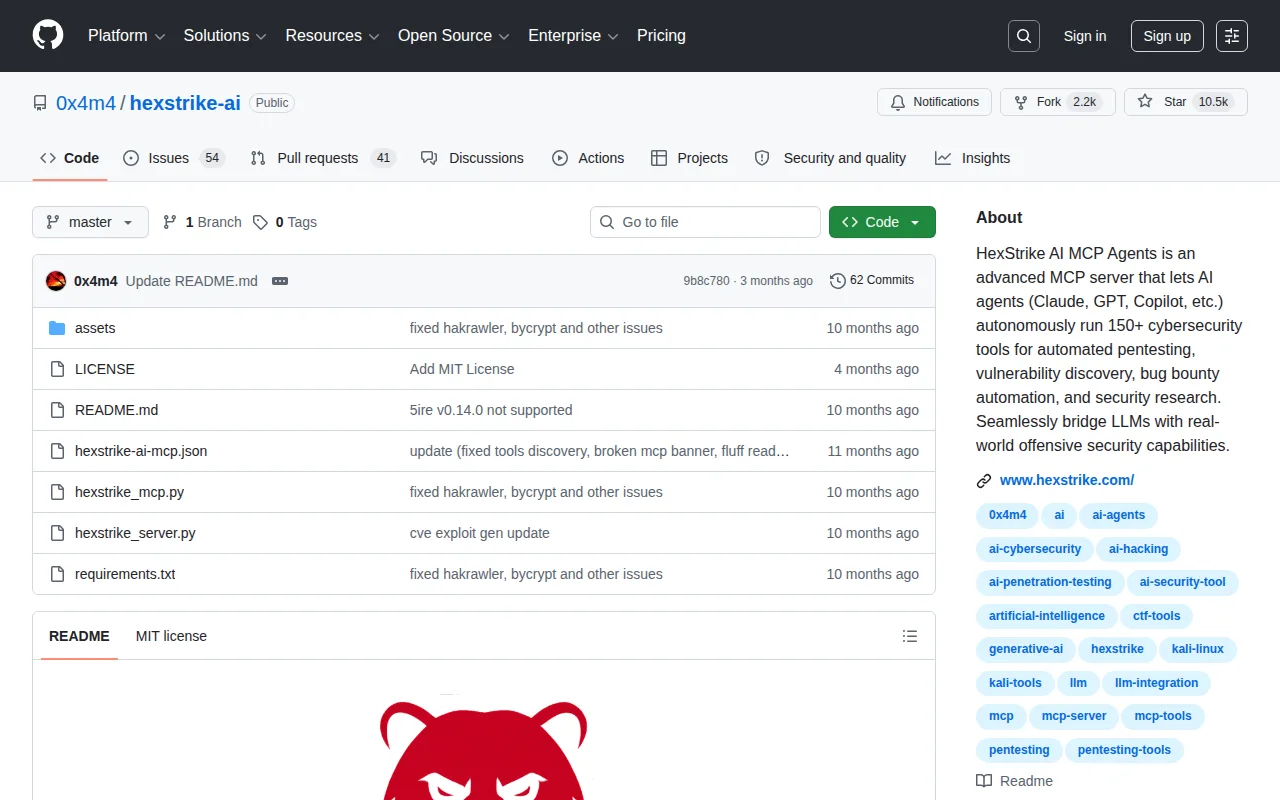
Task: Open the Solutions menu
Action: 225,36
